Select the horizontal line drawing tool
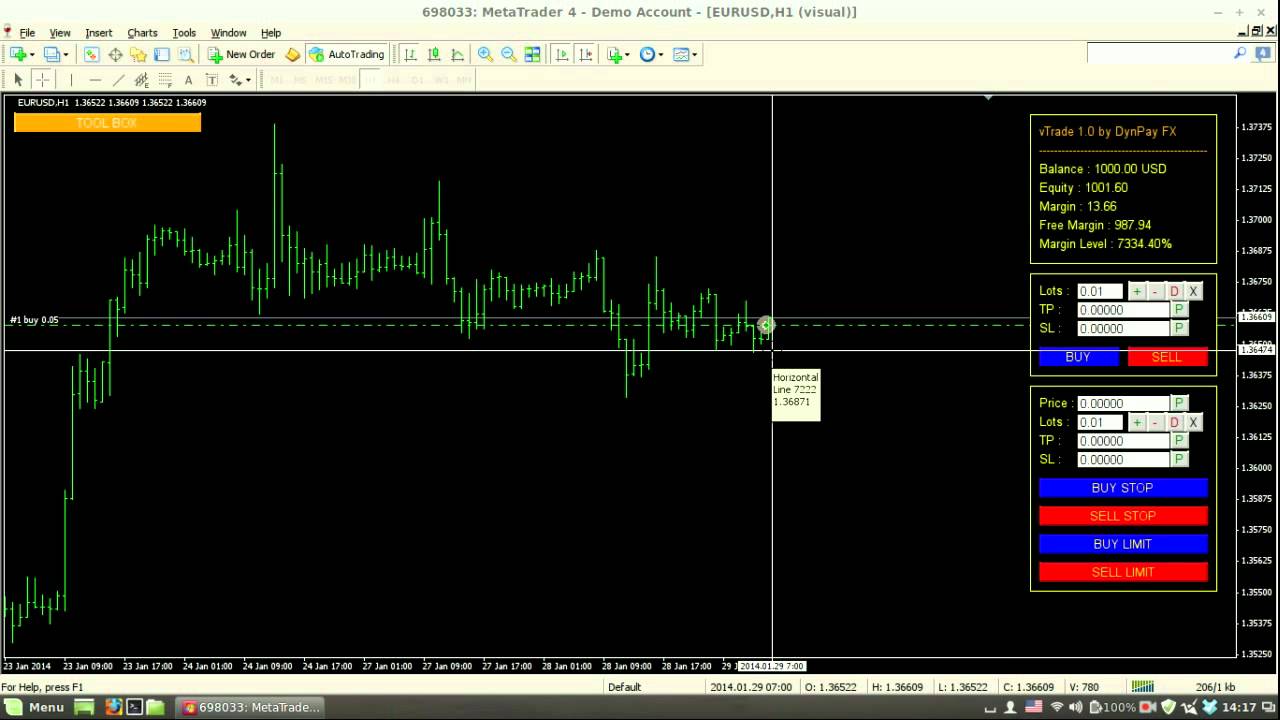Screen dimensions: 1280x720 pyautogui.click(x=95, y=79)
